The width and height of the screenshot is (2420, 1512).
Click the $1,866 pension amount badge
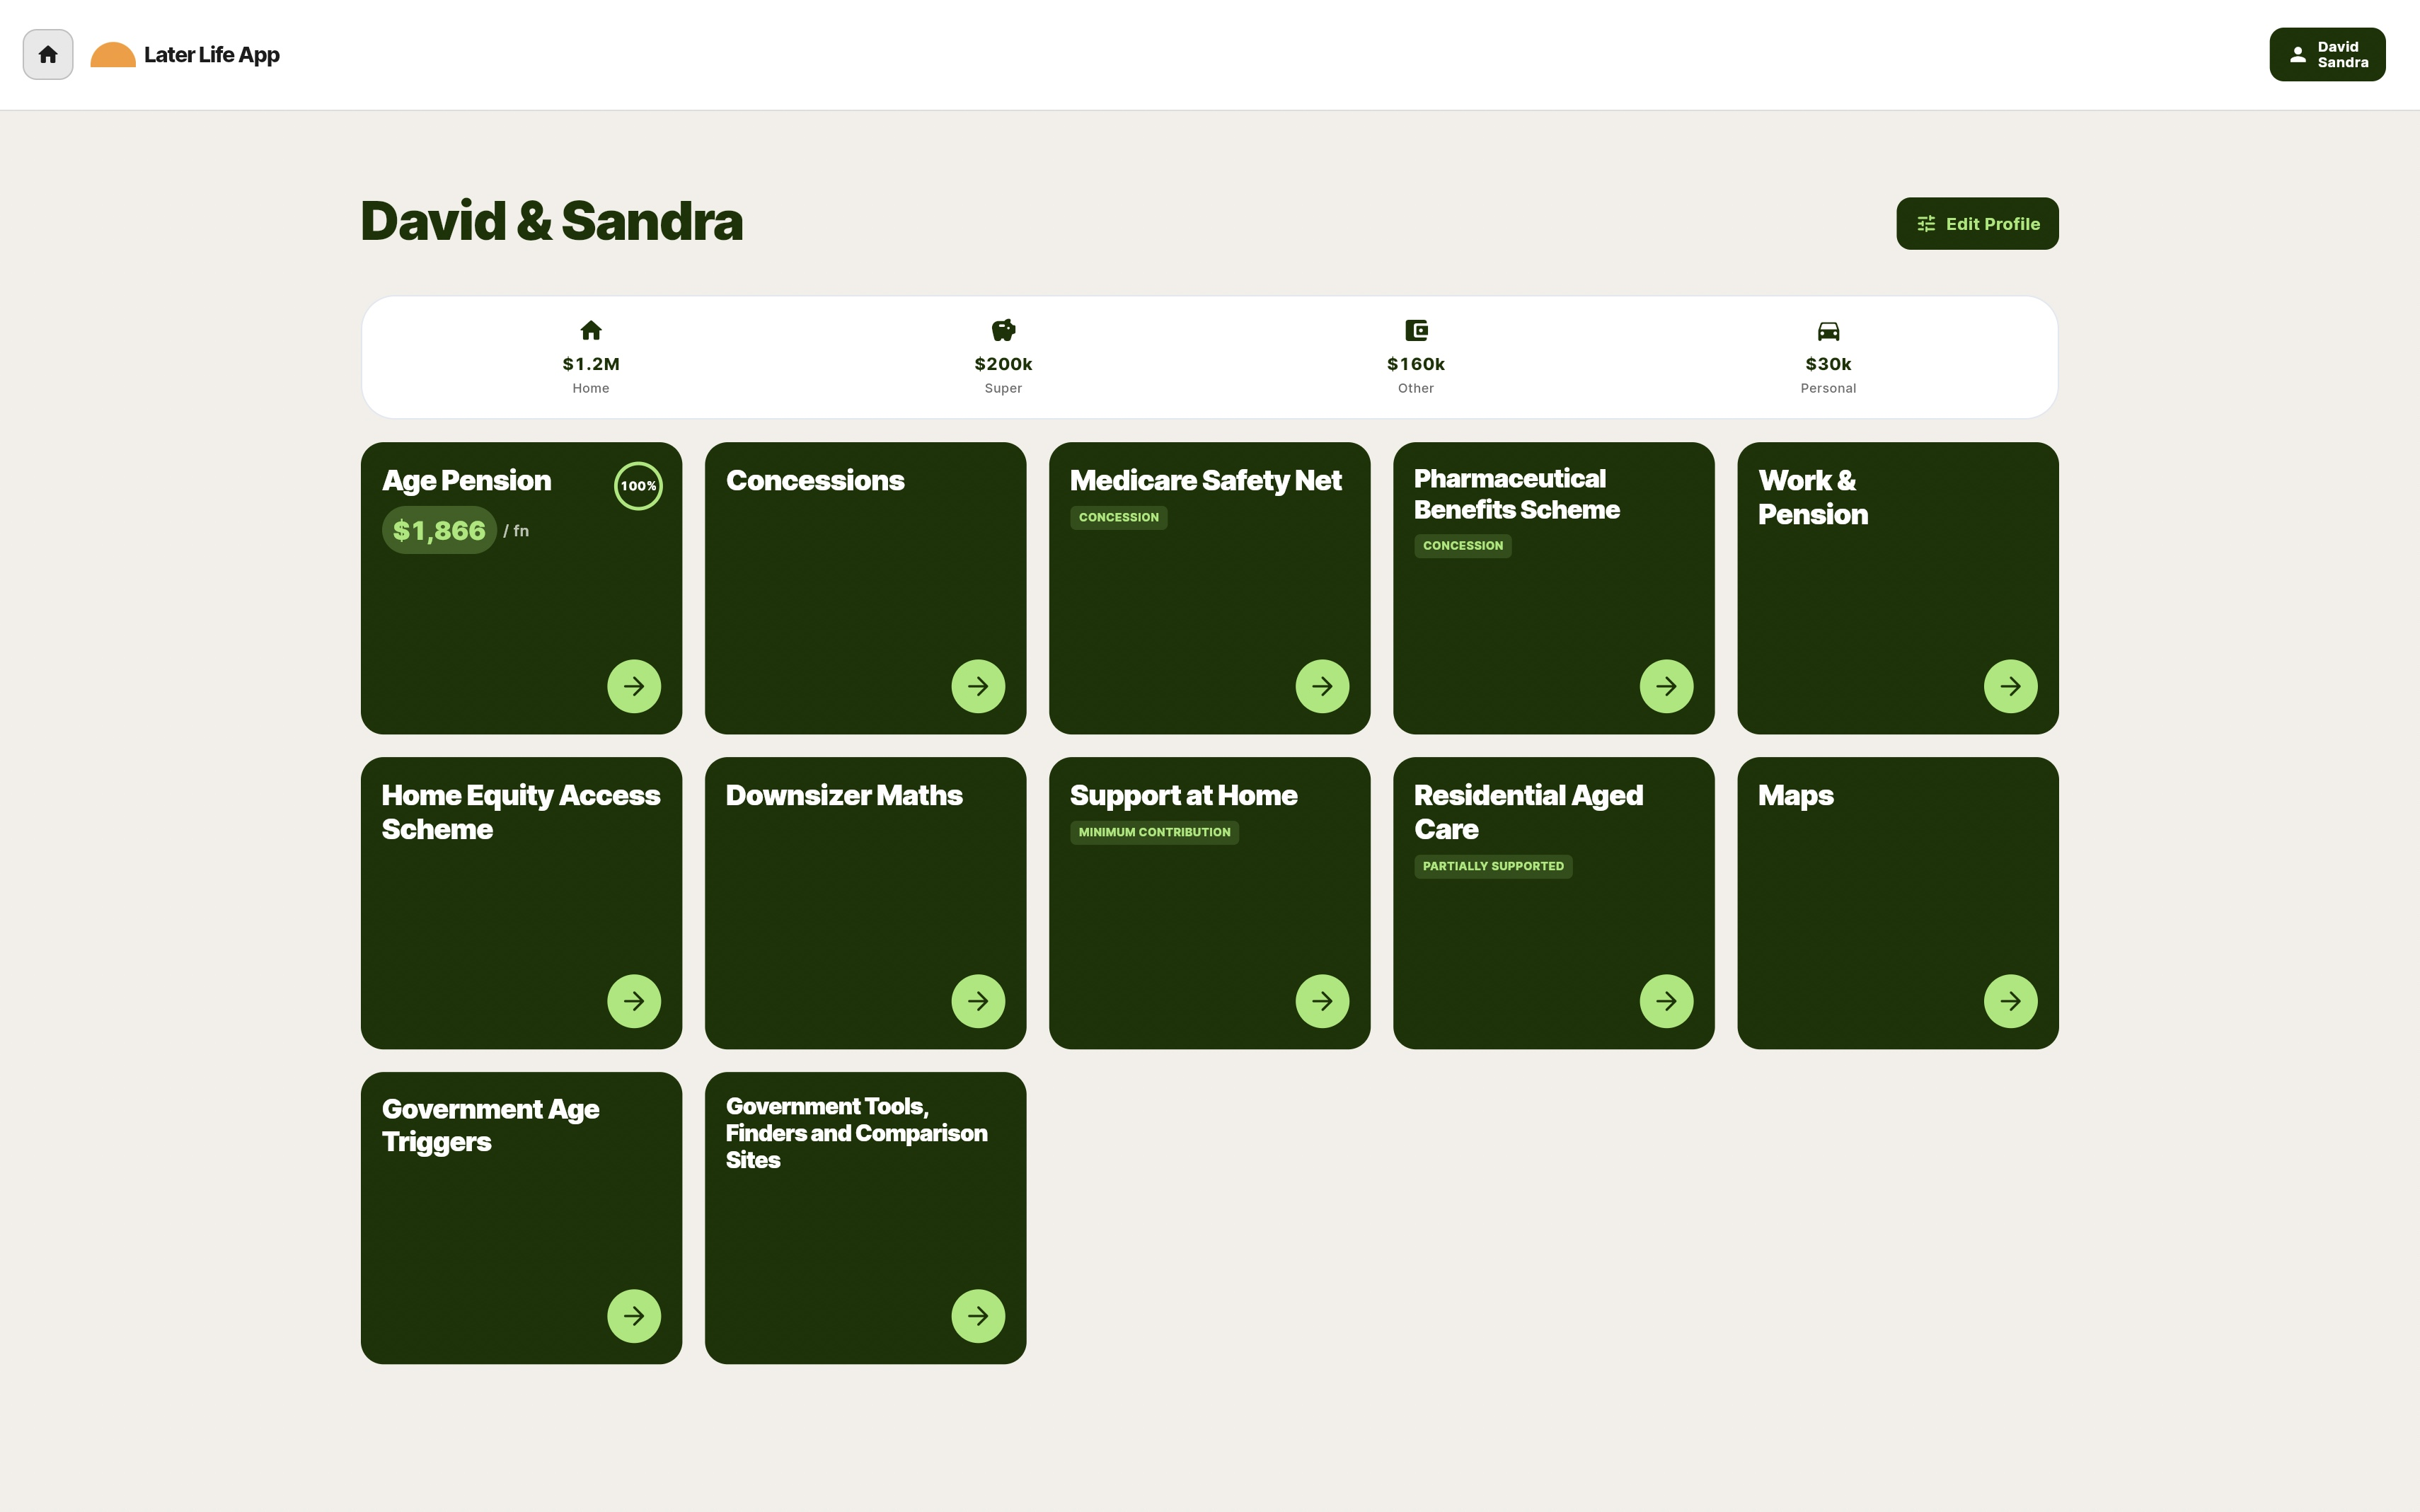point(439,530)
